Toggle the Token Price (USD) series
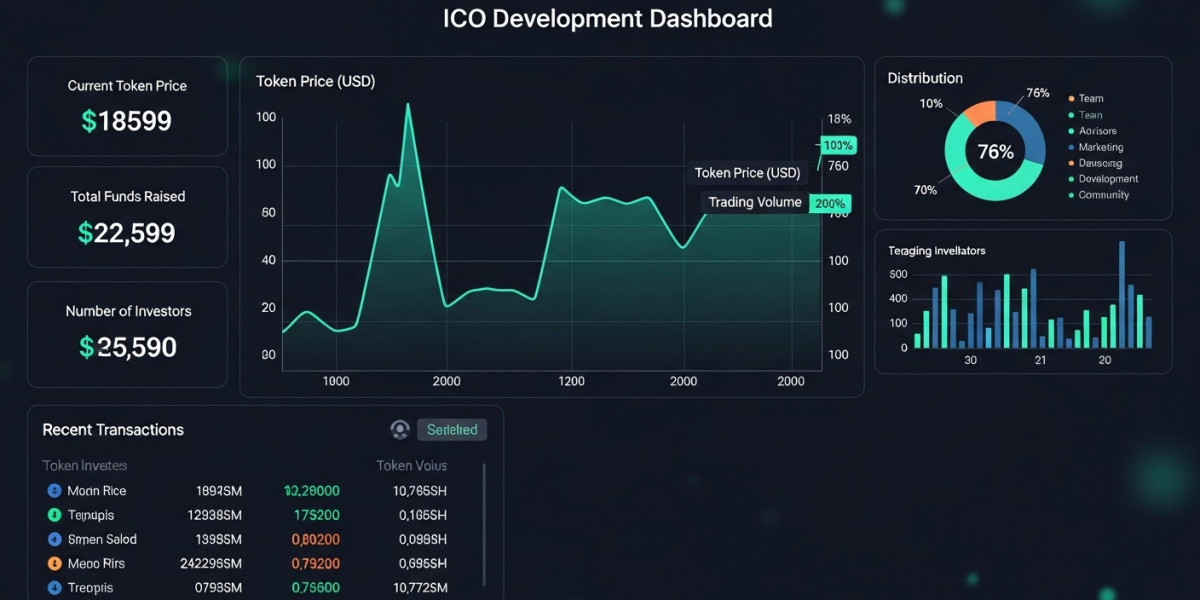1200x600 pixels. 747,172
